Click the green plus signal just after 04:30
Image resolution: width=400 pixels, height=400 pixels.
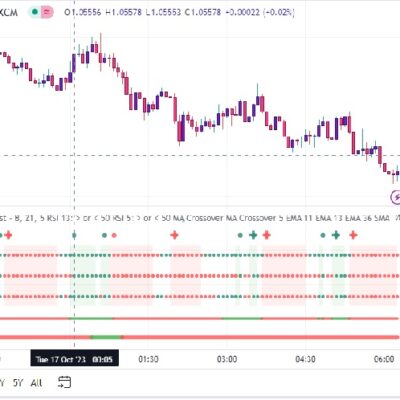[x=336, y=235]
